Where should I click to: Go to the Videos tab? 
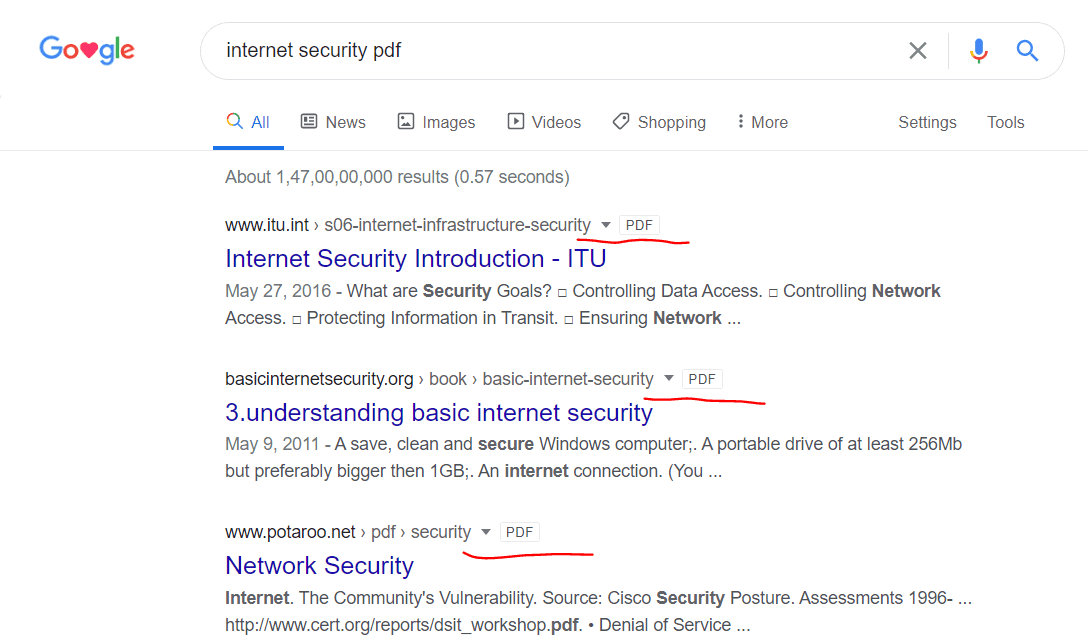pyautogui.click(x=544, y=122)
